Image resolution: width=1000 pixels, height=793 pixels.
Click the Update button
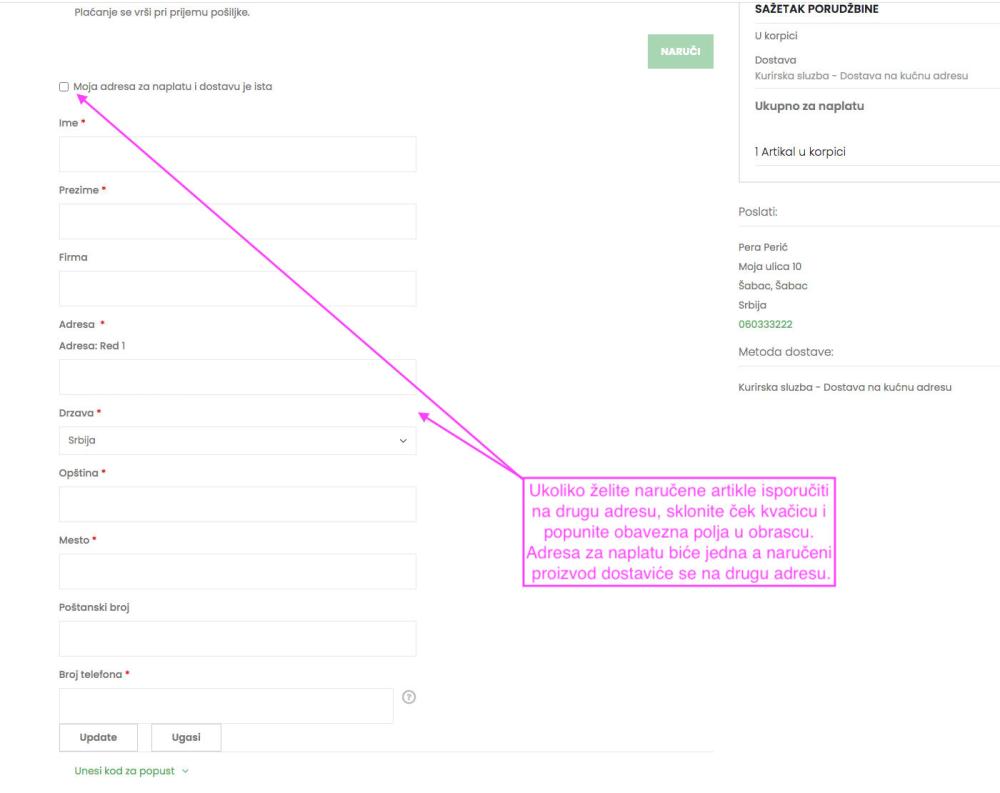(x=98, y=737)
